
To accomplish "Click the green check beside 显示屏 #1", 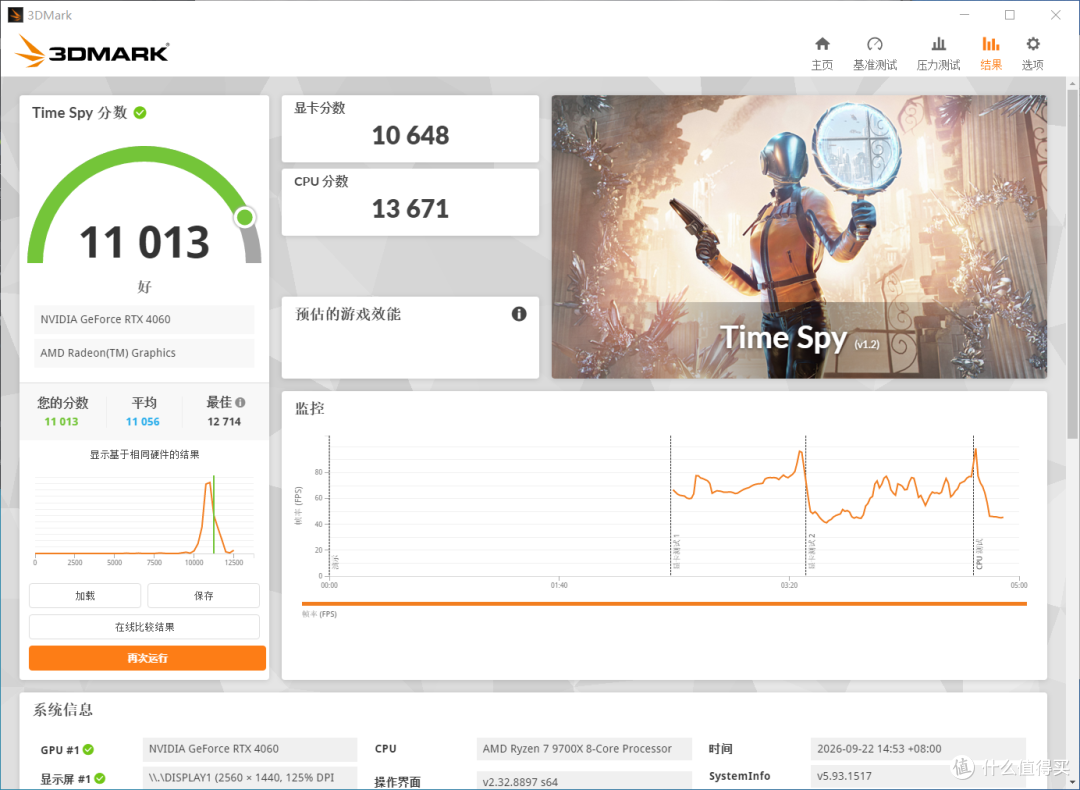I will (100, 778).
